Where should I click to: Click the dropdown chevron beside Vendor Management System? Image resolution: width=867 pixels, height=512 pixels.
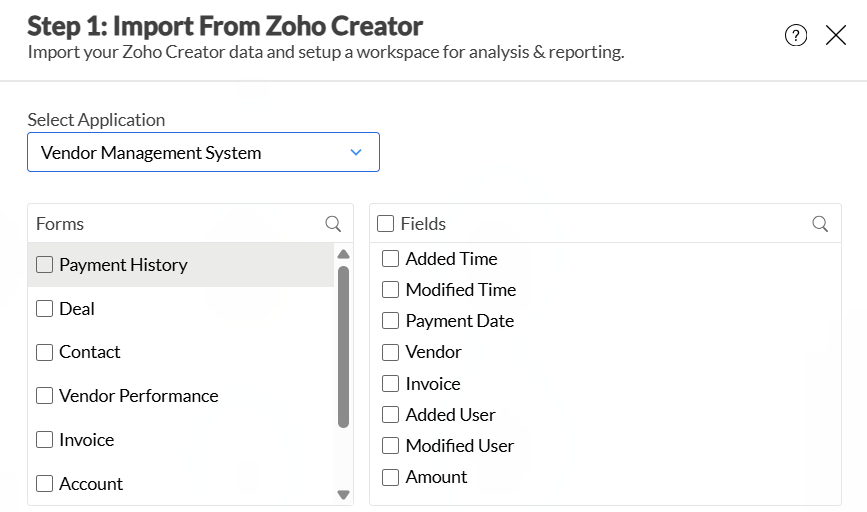coord(356,152)
